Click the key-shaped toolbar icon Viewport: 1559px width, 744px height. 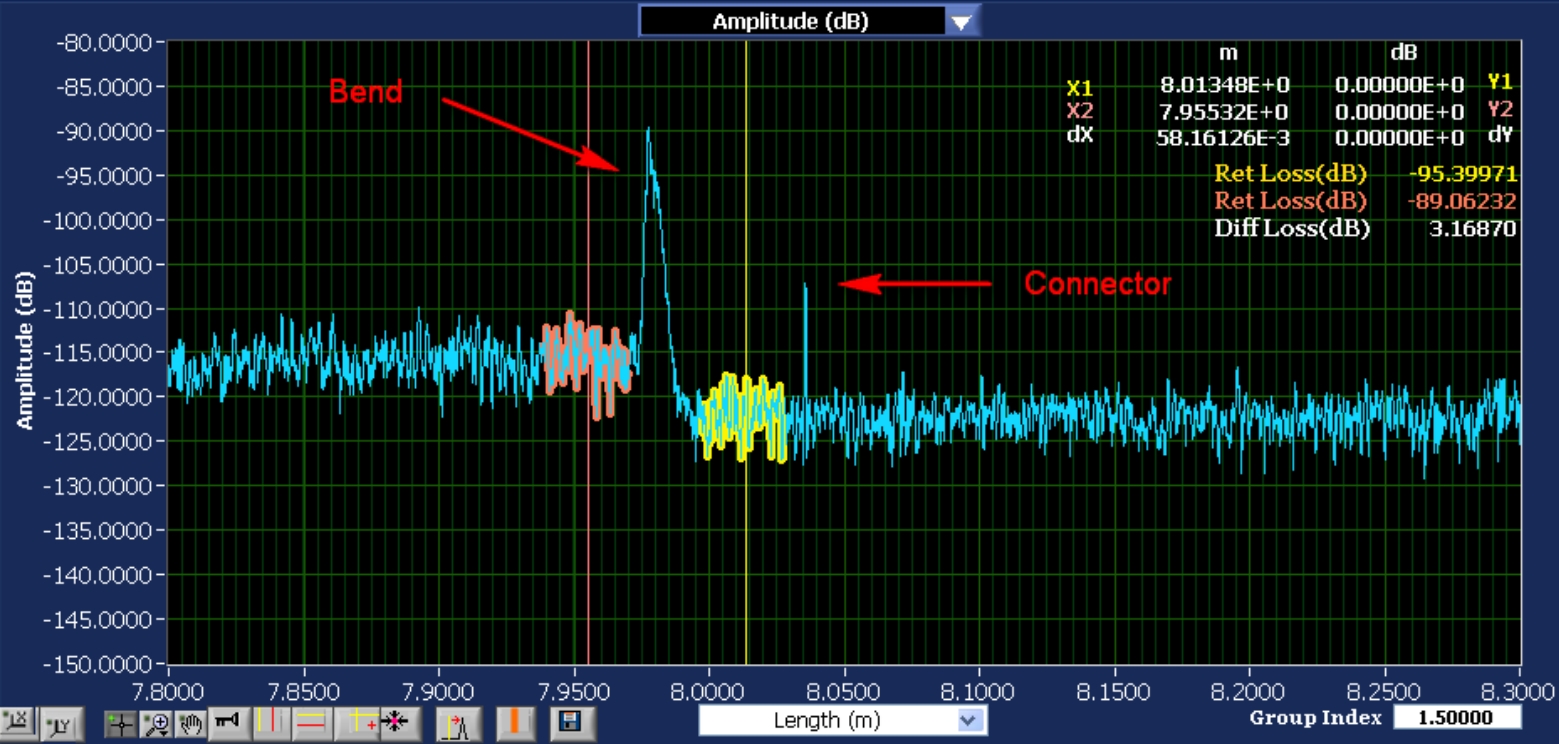coord(228,723)
